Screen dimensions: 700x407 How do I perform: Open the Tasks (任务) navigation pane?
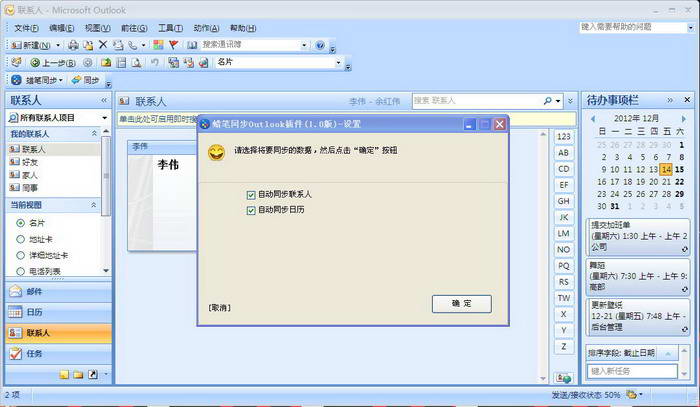[58, 353]
